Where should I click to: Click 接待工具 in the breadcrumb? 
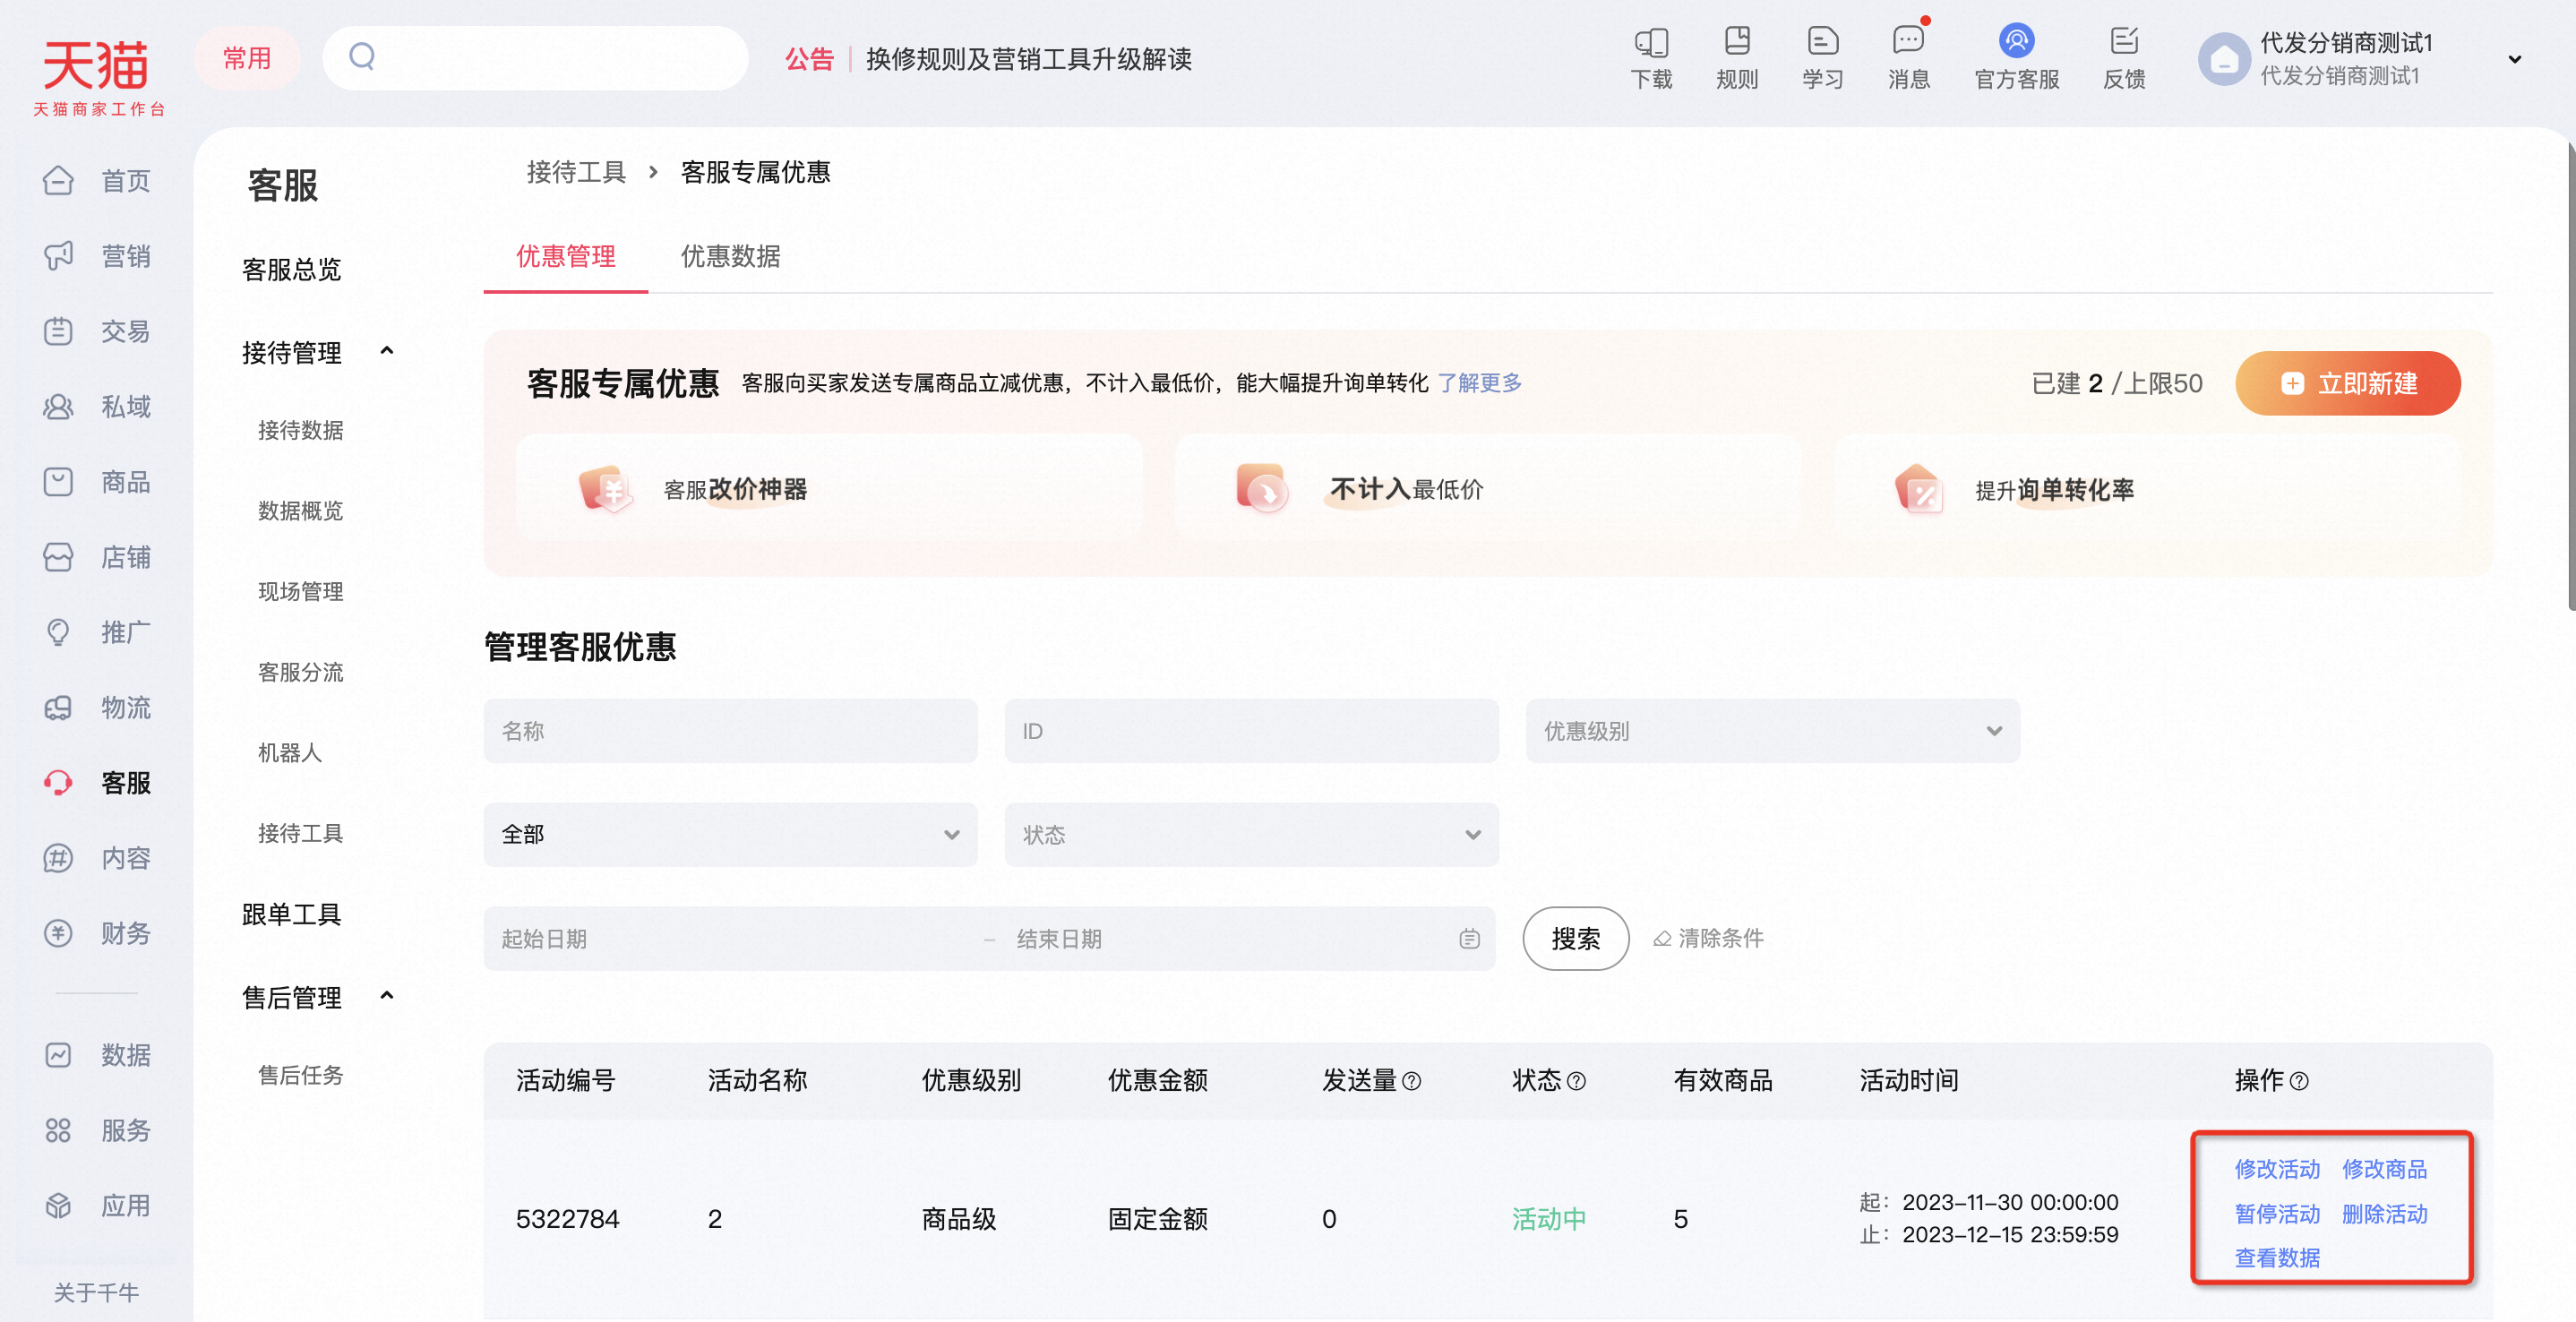tap(576, 173)
